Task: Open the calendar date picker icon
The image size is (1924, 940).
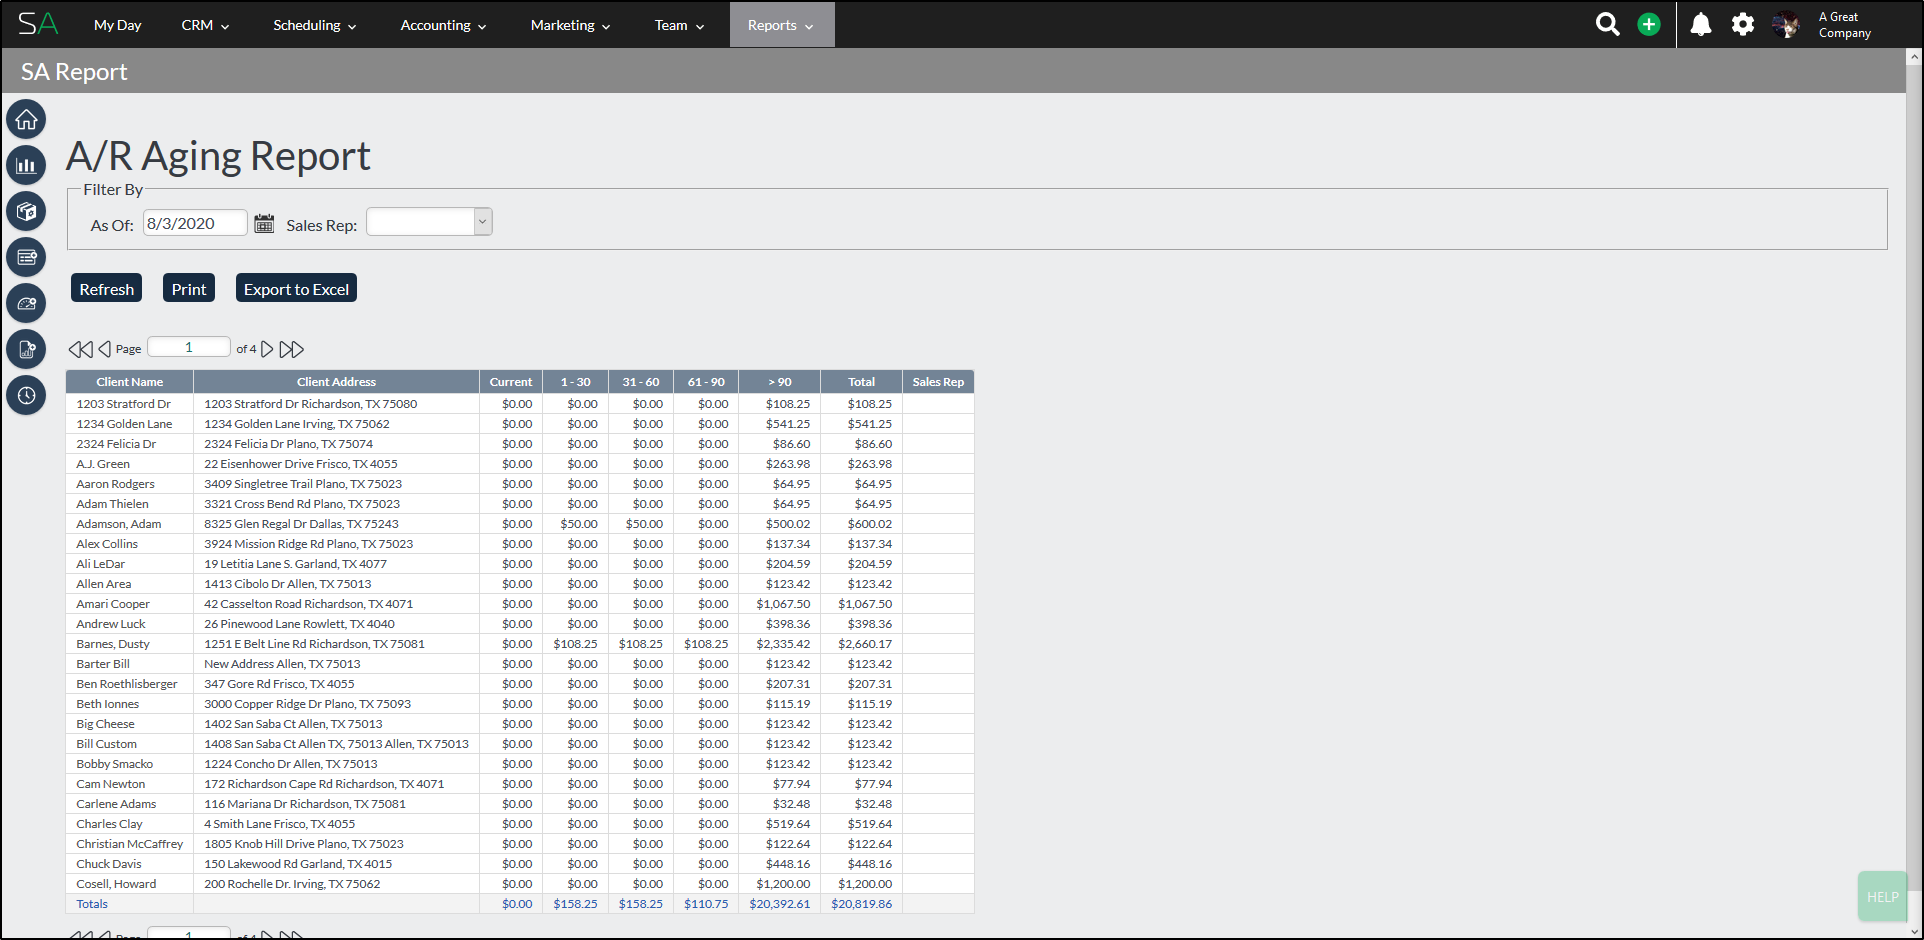Action: [x=264, y=224]
